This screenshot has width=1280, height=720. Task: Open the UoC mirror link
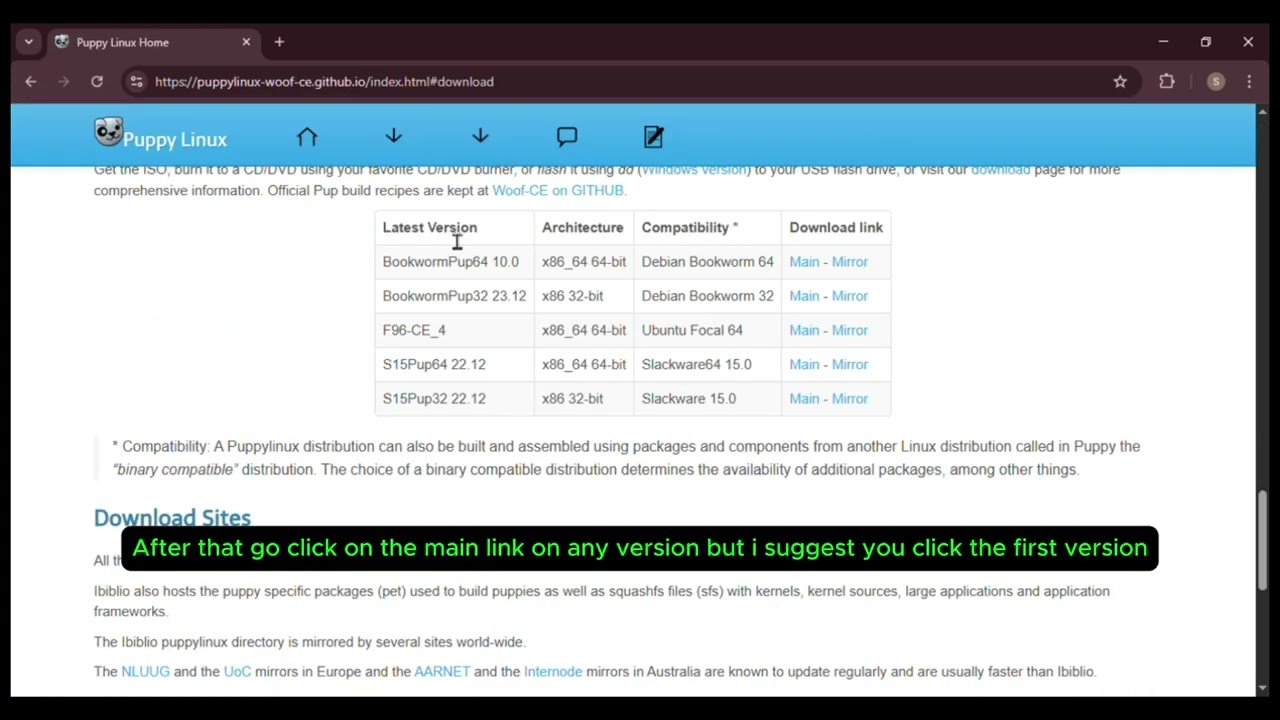[x=237, y=672]
